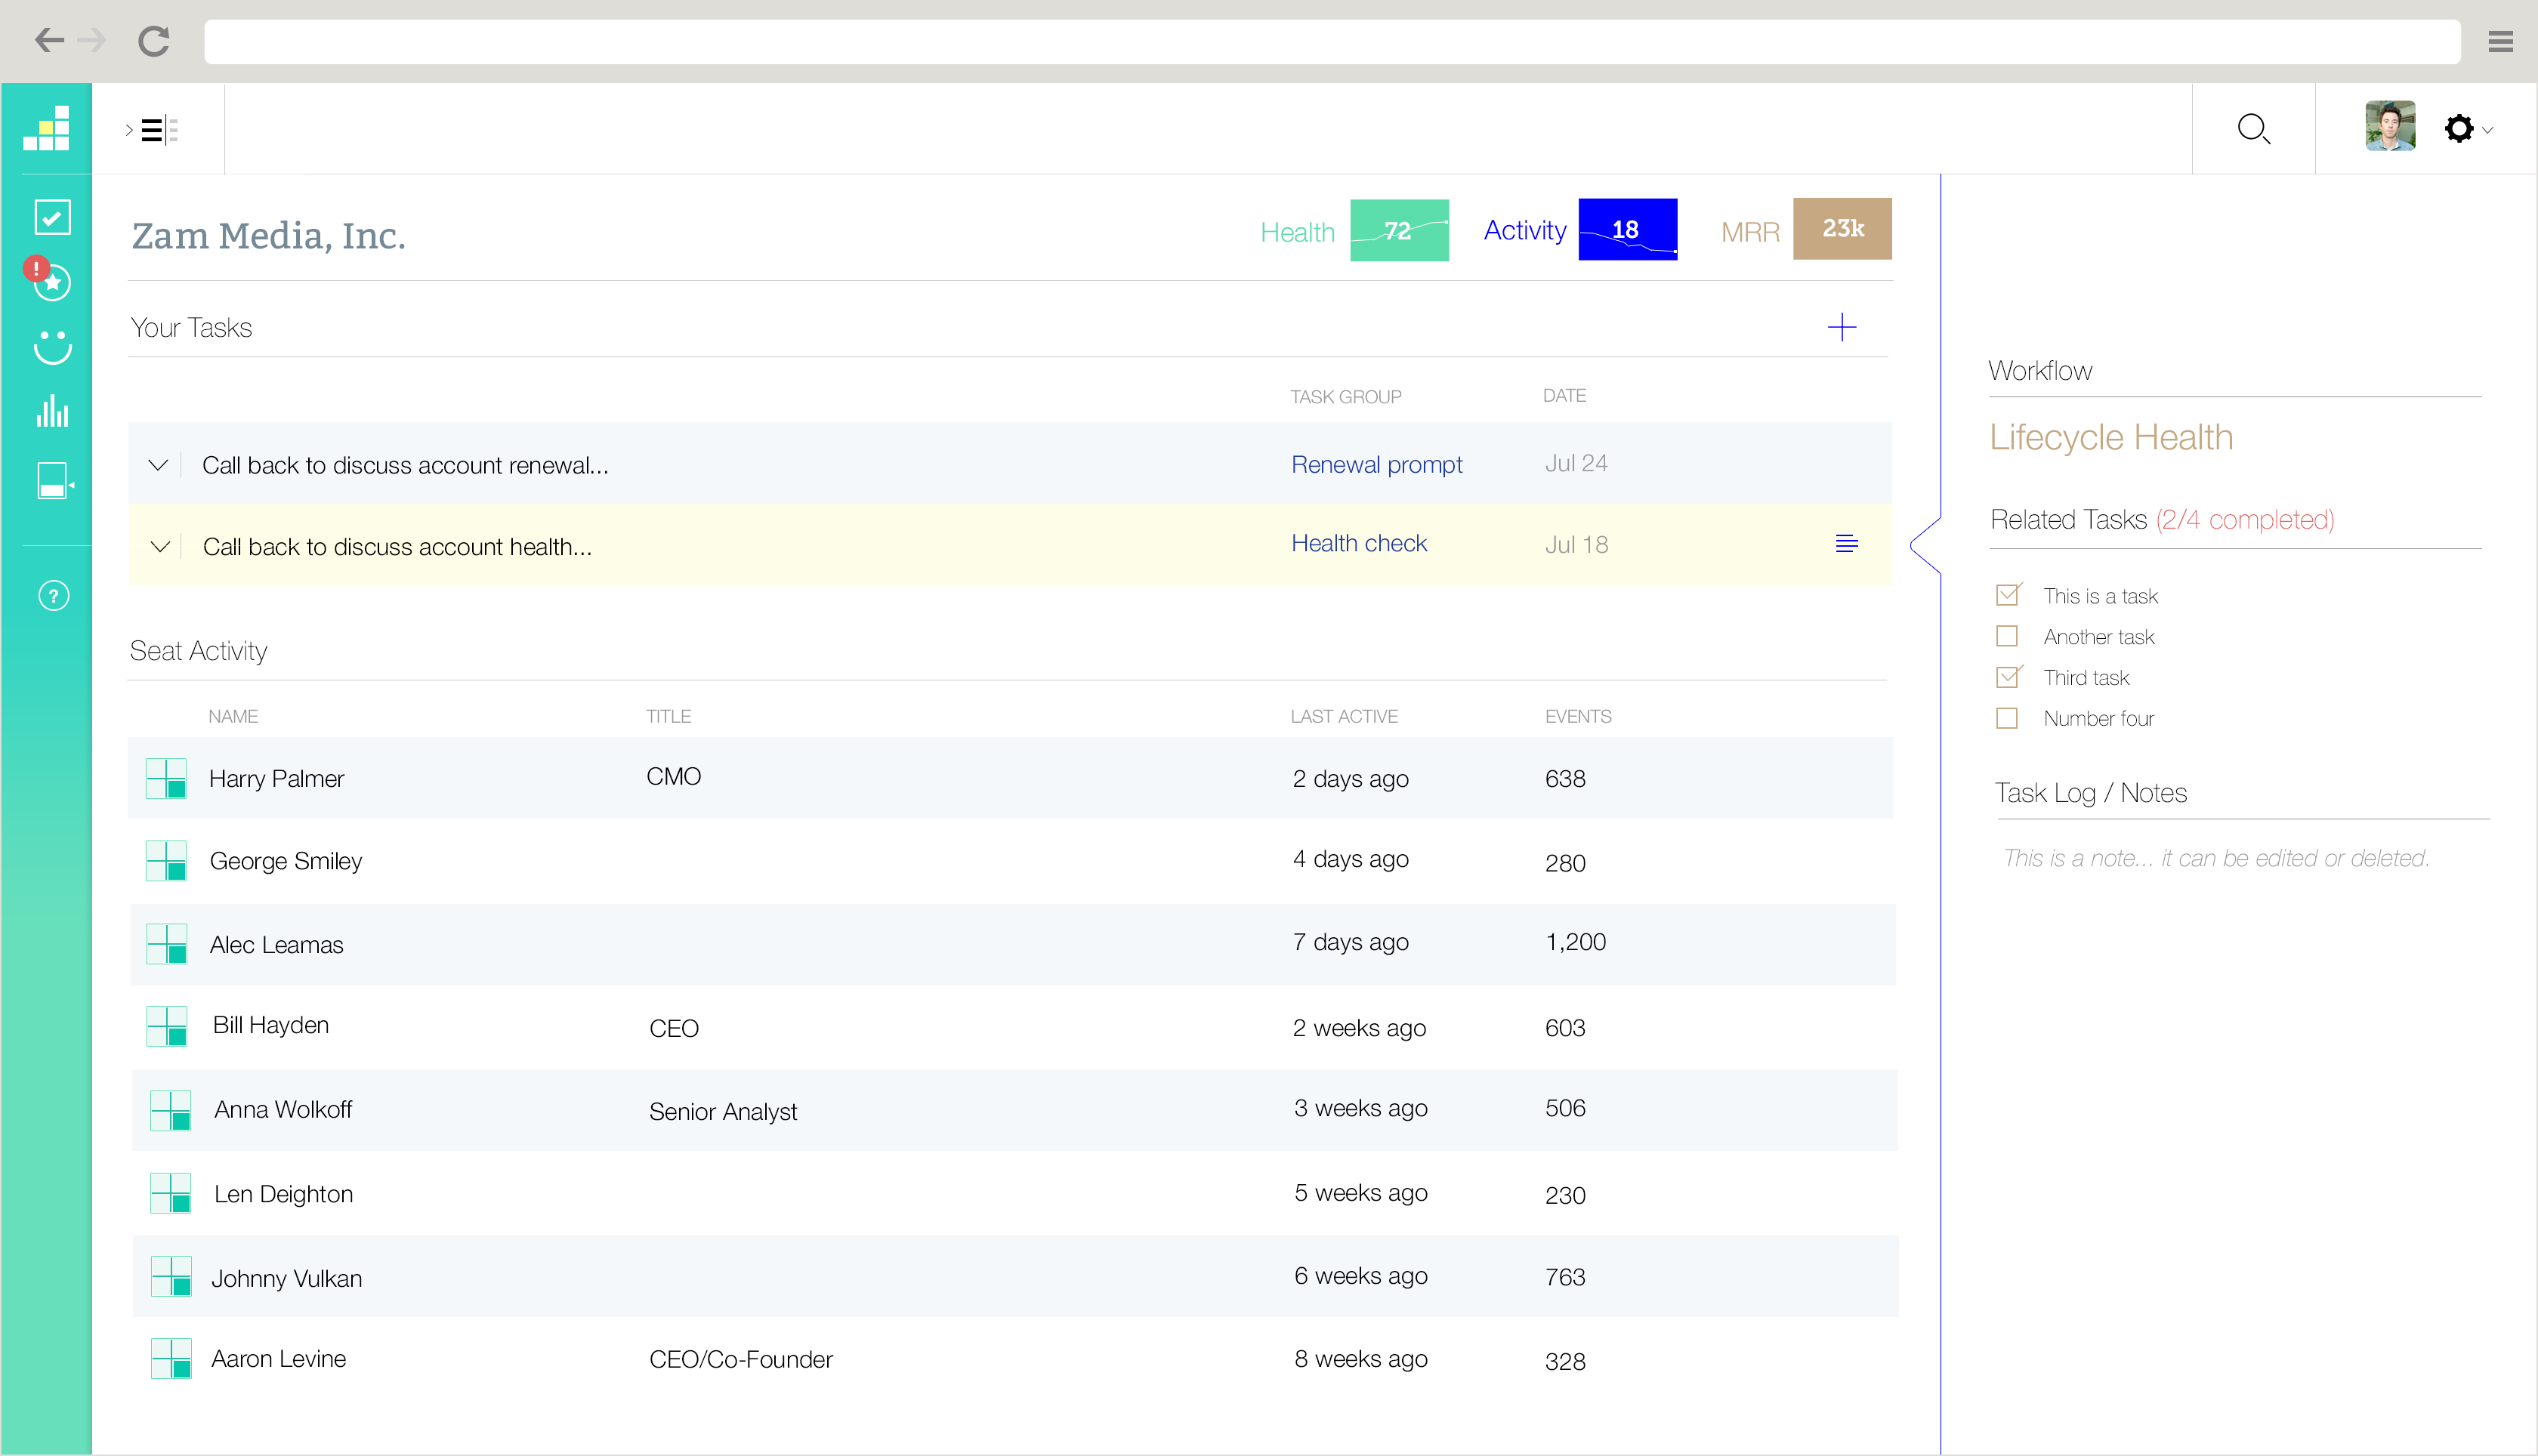Click Aaron Levine's seat grid icon
Image resolution: width=2538 pixels, height=1456 pixels.
coord(171,1358)
